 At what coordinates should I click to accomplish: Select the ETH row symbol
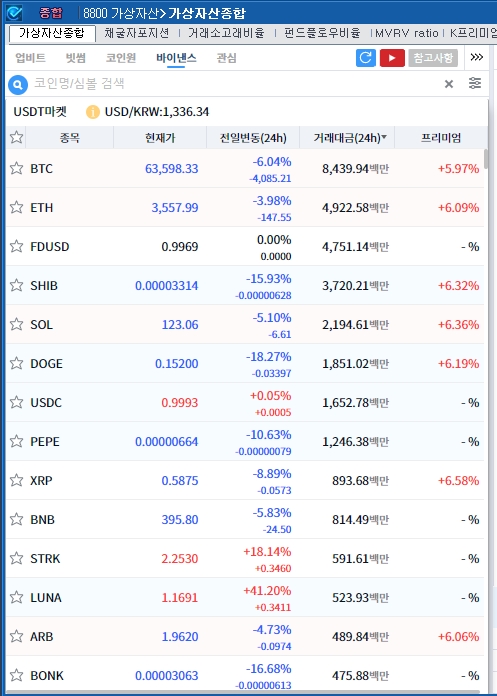click(41, 207)
